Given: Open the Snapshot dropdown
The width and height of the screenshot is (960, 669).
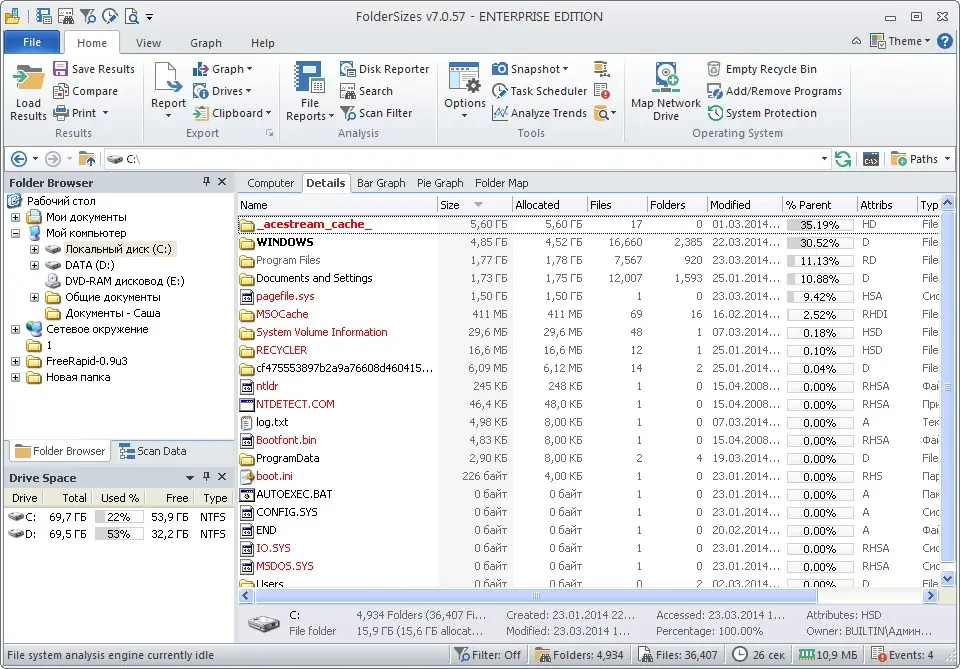Looking at the screenshot, I should 530,69.
